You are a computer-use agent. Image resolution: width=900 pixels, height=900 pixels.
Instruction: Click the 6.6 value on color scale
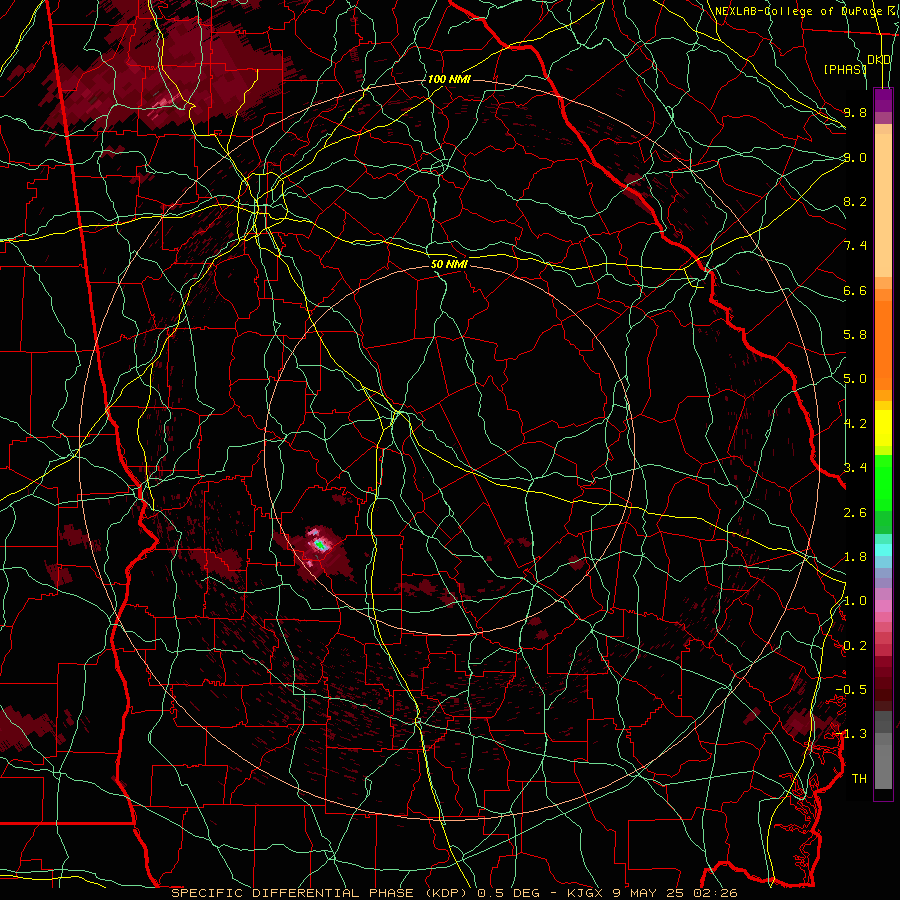point(855,290)
